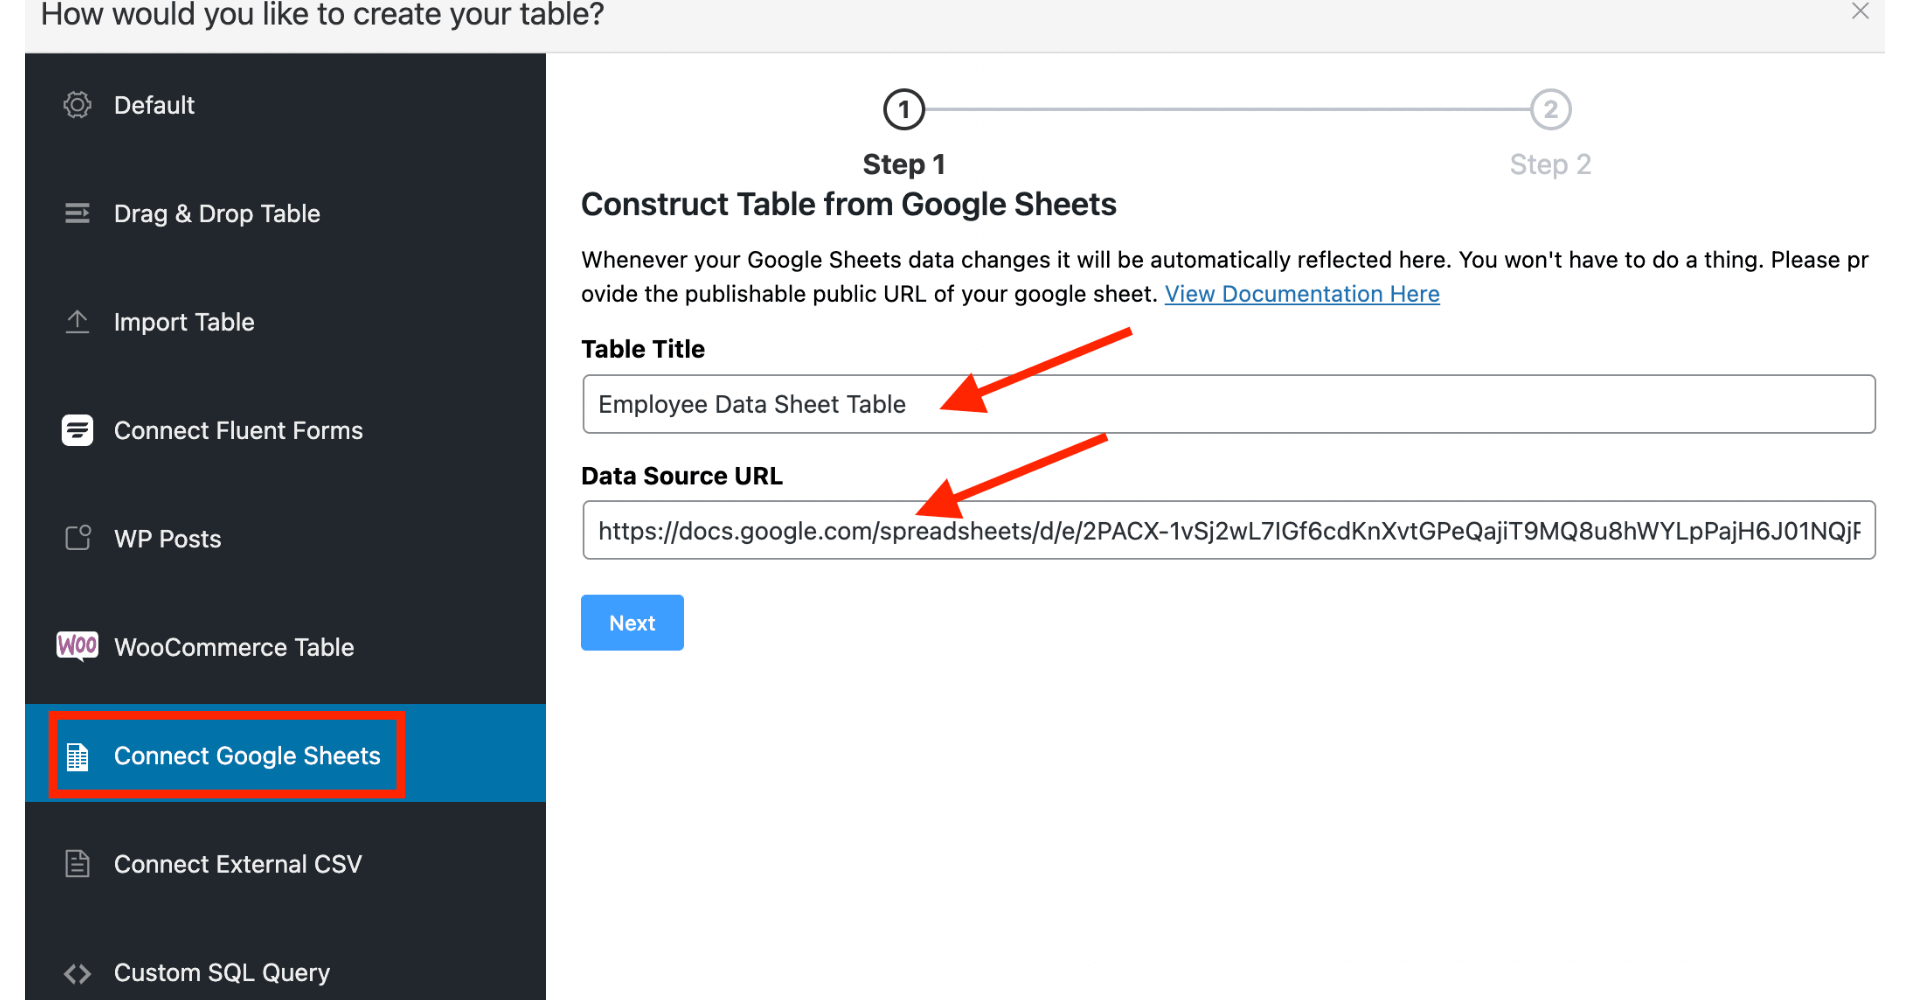
Task: Select the Default gear icon
Action: 78,104
